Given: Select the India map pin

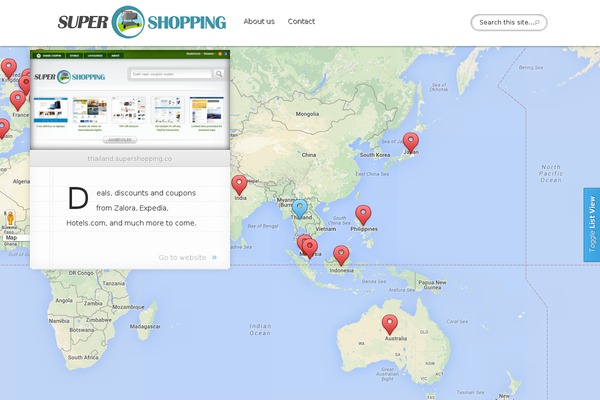Looking at the screenshot, I should click(239, 185).
